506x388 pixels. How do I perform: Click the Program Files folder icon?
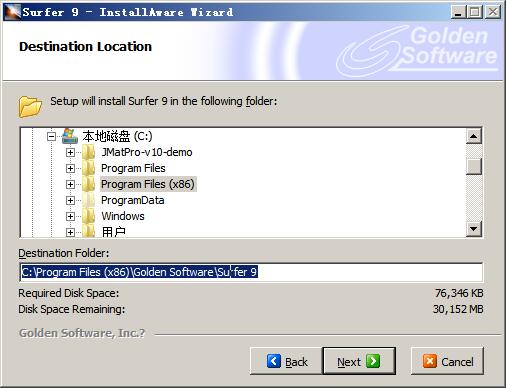click(x=89, y=168)
